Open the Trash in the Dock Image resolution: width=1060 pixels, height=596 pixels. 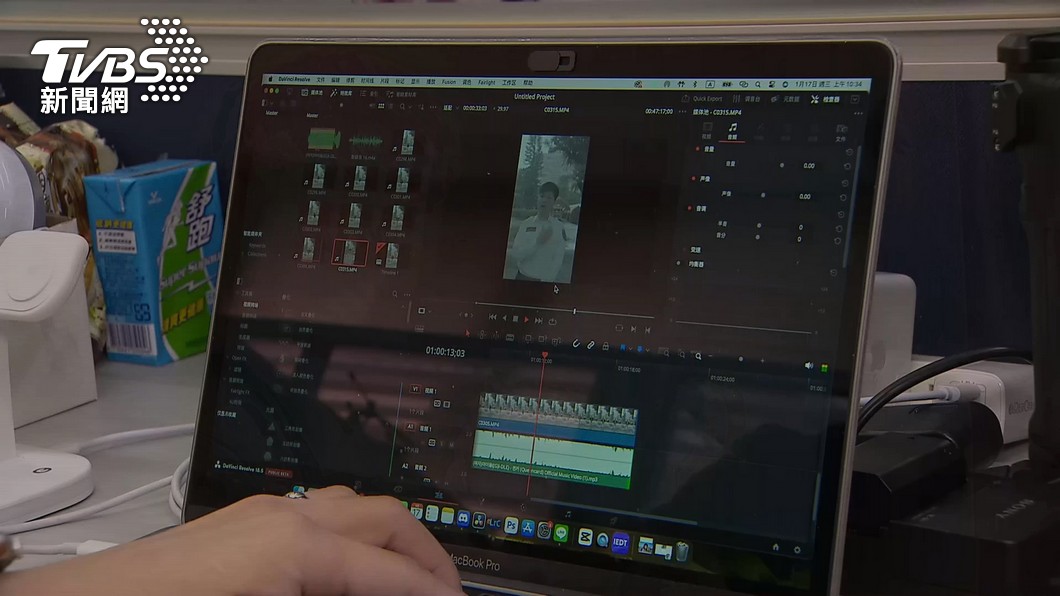[682, 552]
